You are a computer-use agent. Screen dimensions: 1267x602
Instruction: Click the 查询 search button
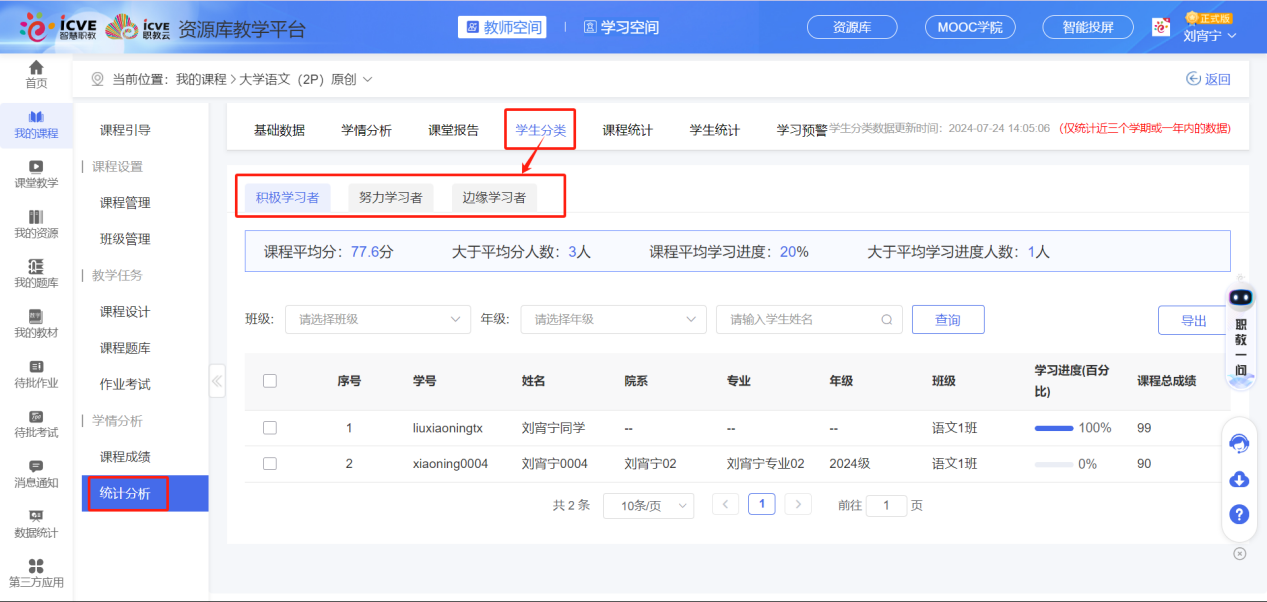pyautogui.click(x=947, y=319)
